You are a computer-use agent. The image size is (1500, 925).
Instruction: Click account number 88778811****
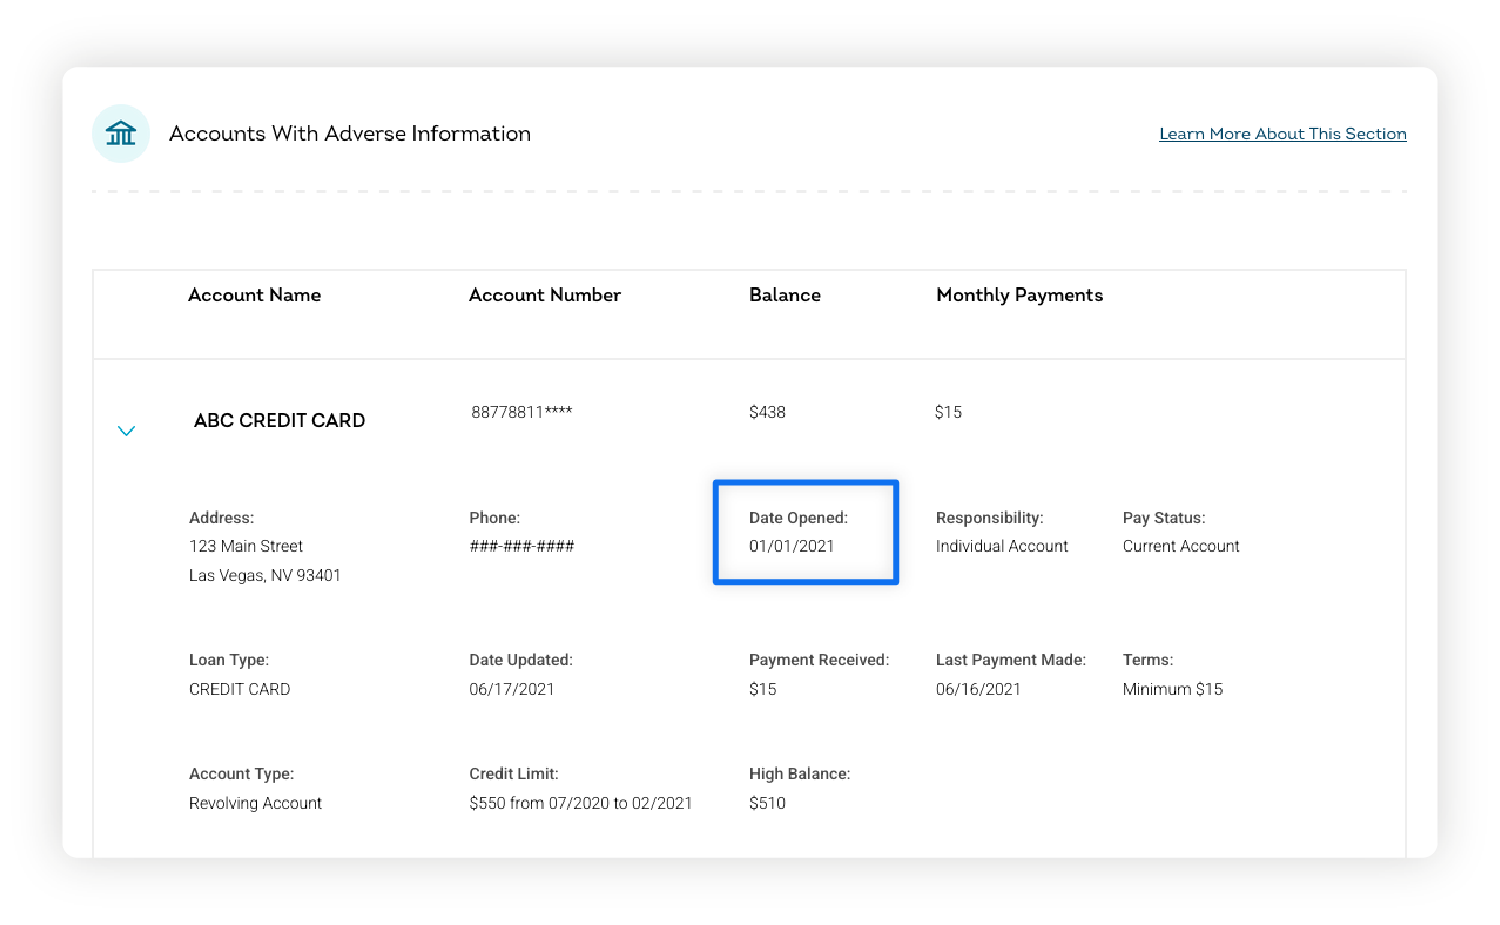(x=521, y=412)
